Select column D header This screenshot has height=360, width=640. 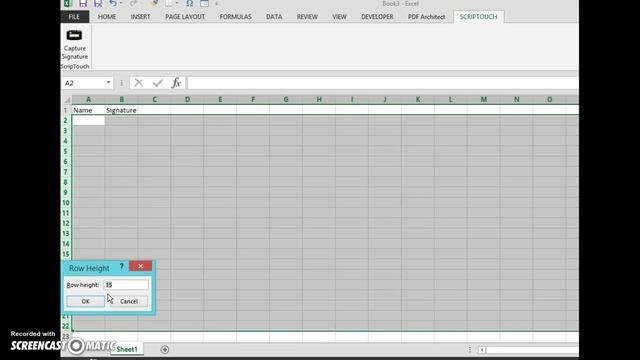[187, 100]
